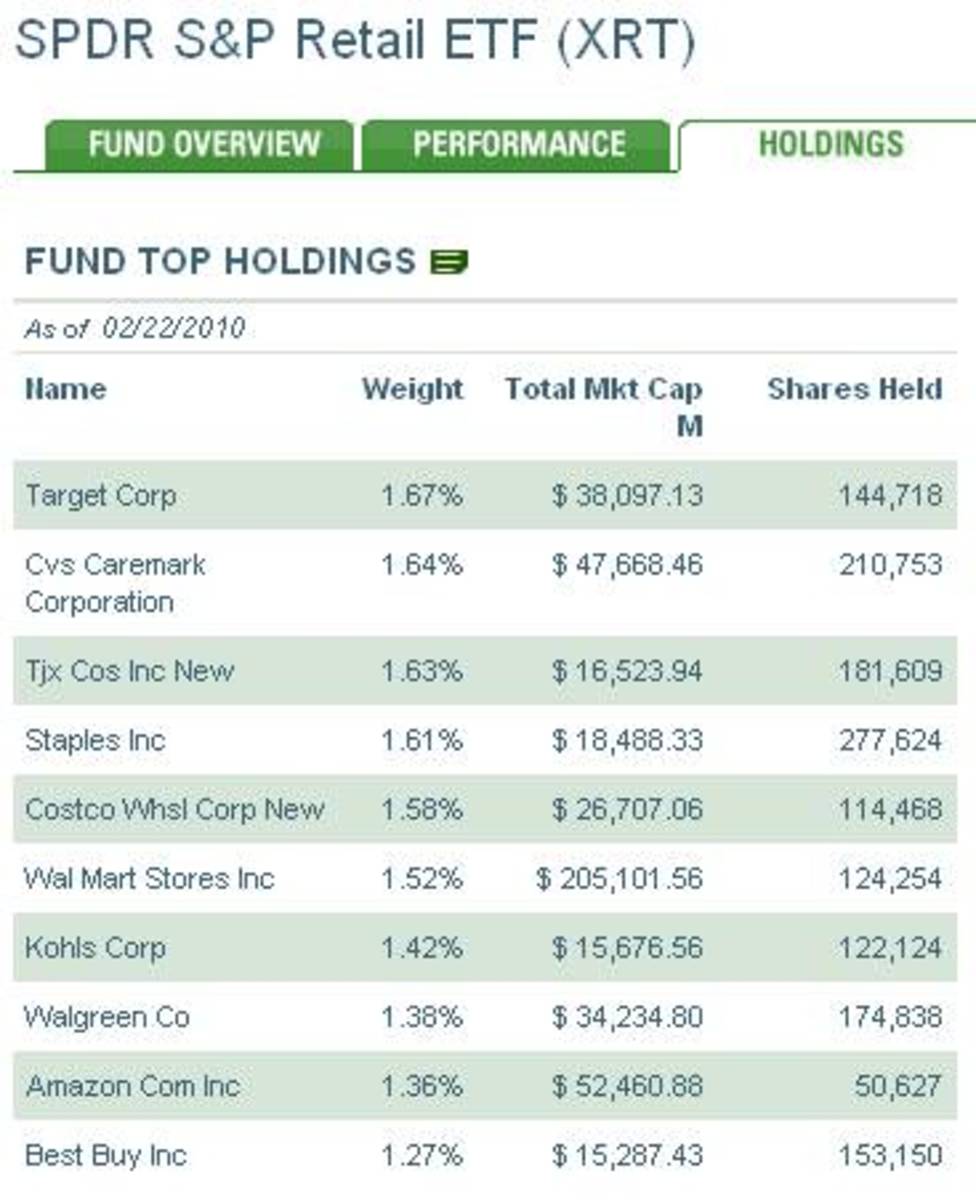
Task: Click the Name column header
Action: click(65, 389)
